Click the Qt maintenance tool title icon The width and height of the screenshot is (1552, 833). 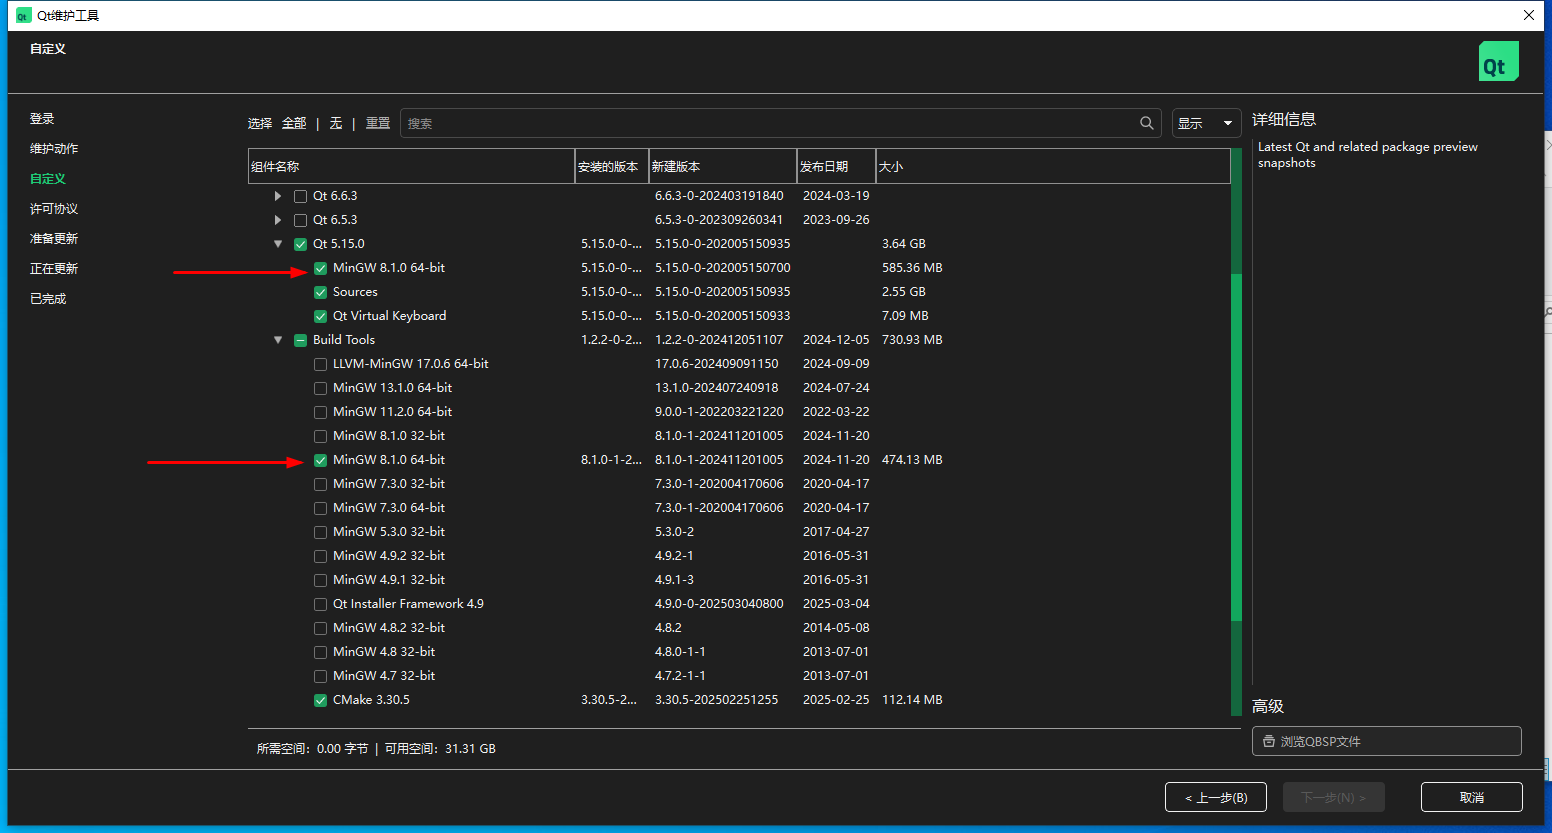pyautogui.click(x=23, y=15)
